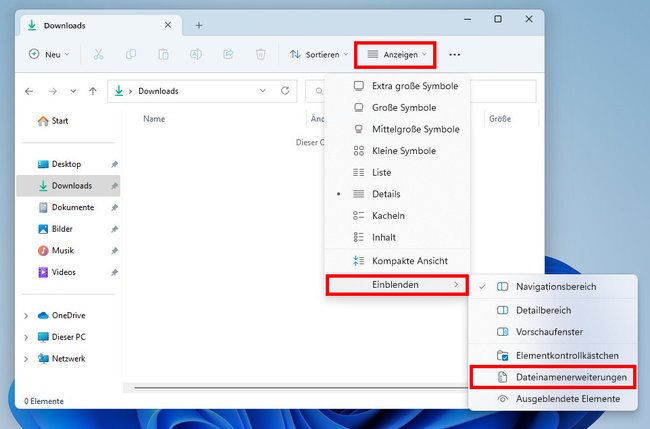The width and height of the screenshot is (650, 429).
Task: Maximize the Explorer window
Action: point(498,19)
